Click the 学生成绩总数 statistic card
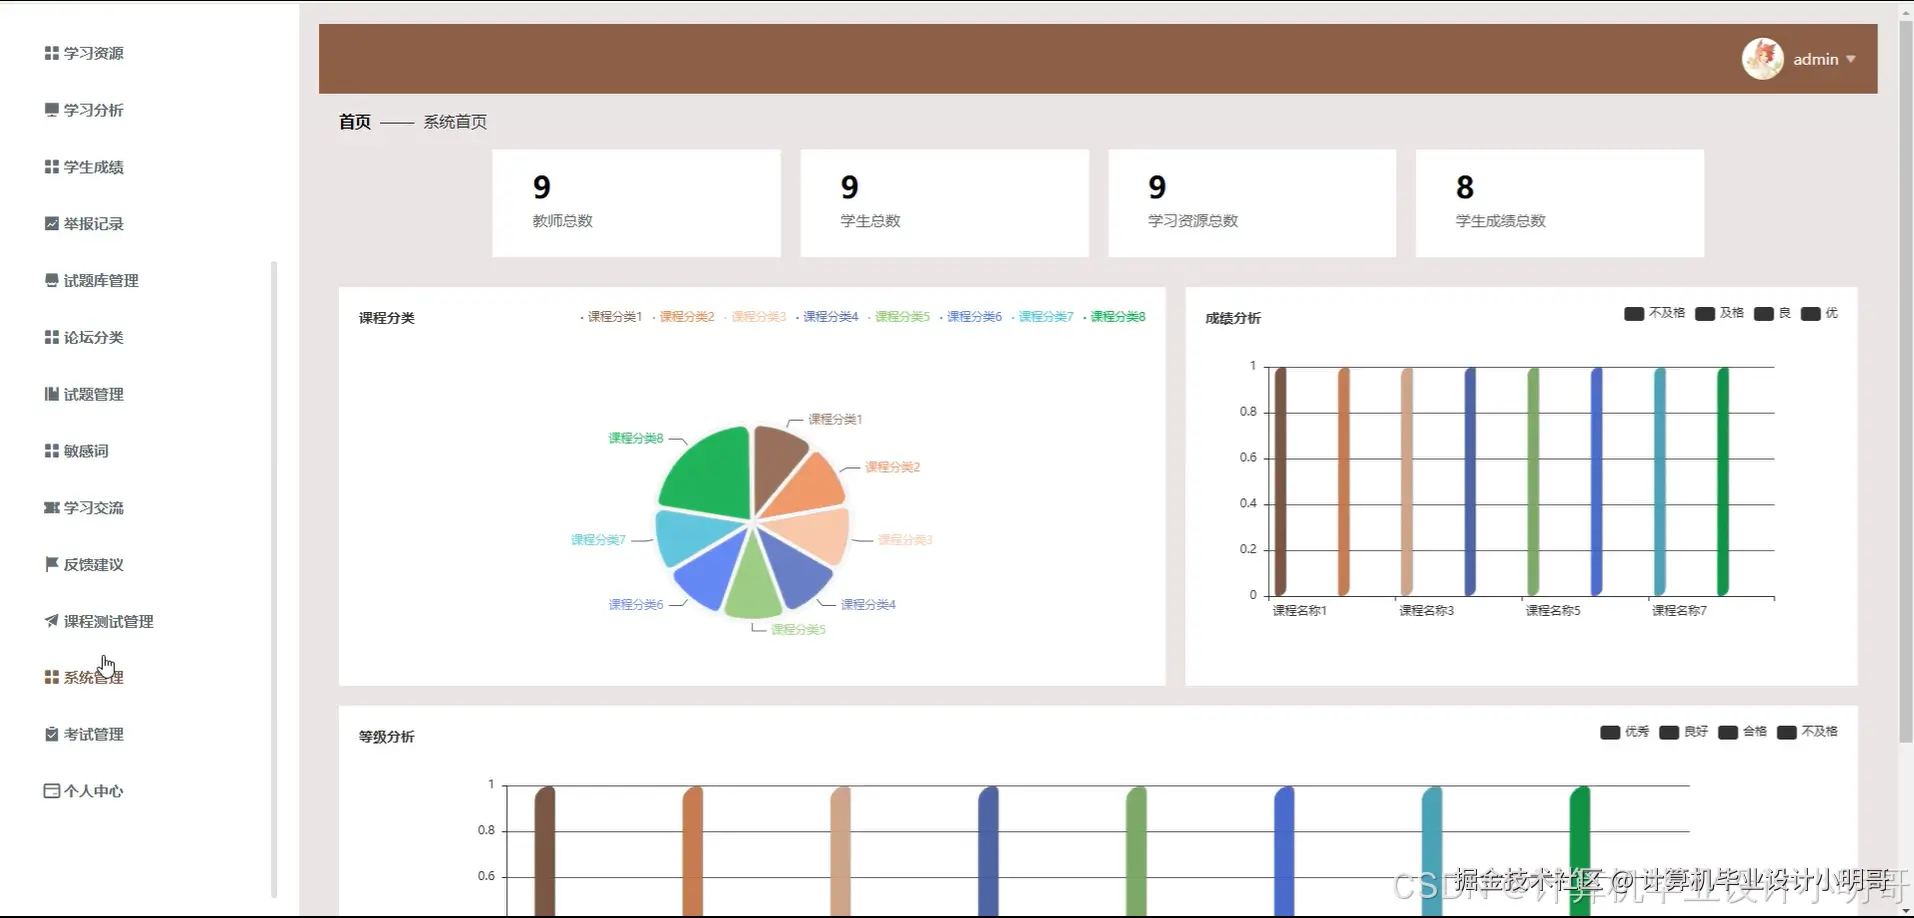The image size is (1914, 918). 1560,203
